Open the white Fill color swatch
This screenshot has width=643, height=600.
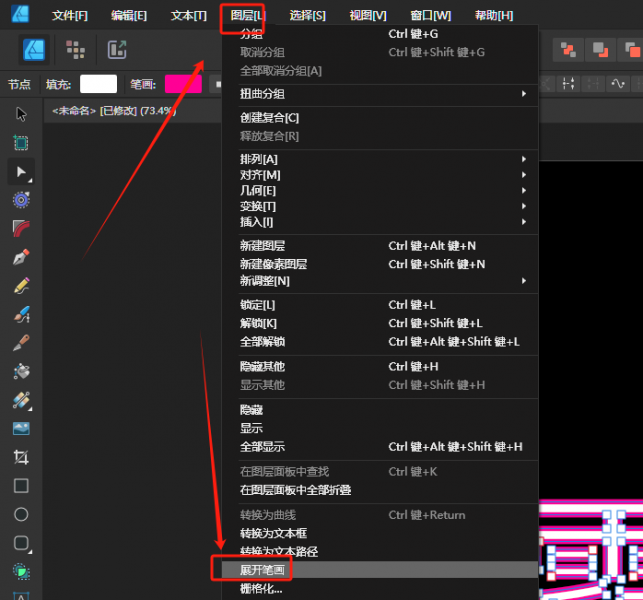[x=98, y=84]
